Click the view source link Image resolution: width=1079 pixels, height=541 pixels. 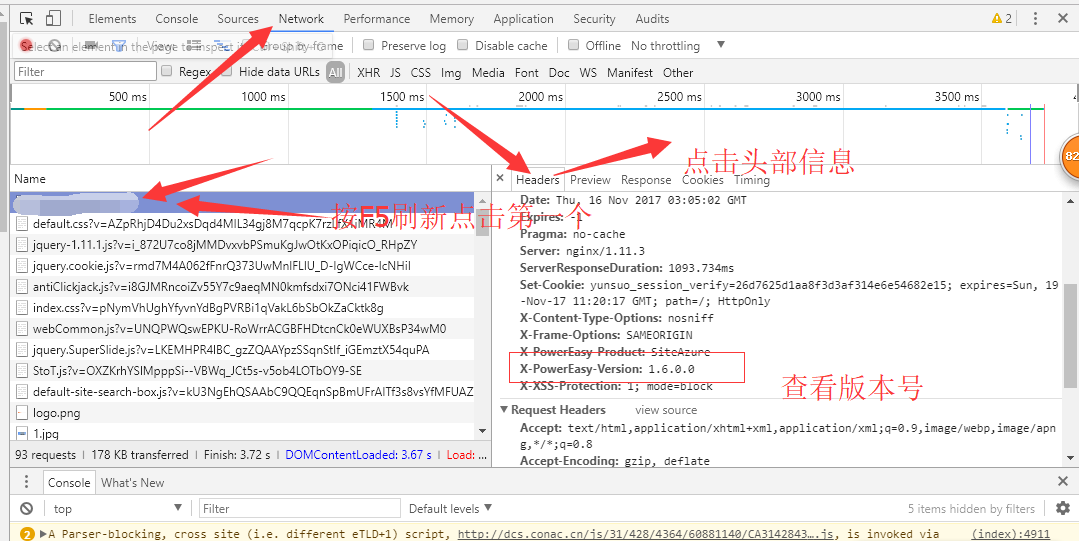[x=666, y=410]
